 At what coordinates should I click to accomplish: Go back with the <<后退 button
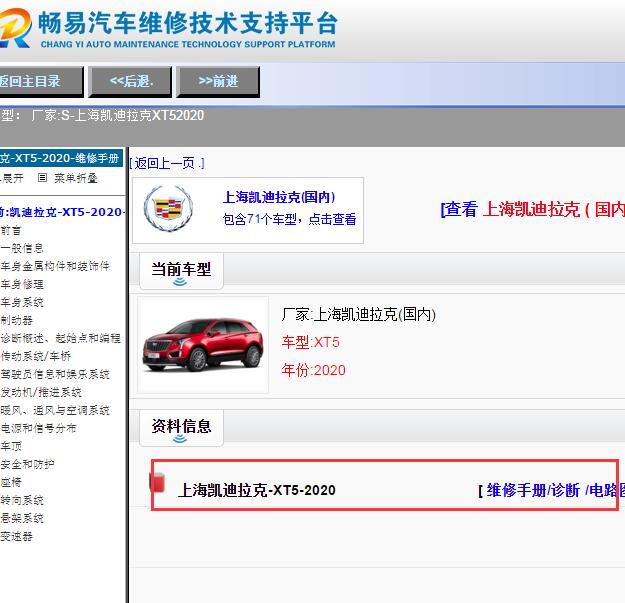point(130,82)
